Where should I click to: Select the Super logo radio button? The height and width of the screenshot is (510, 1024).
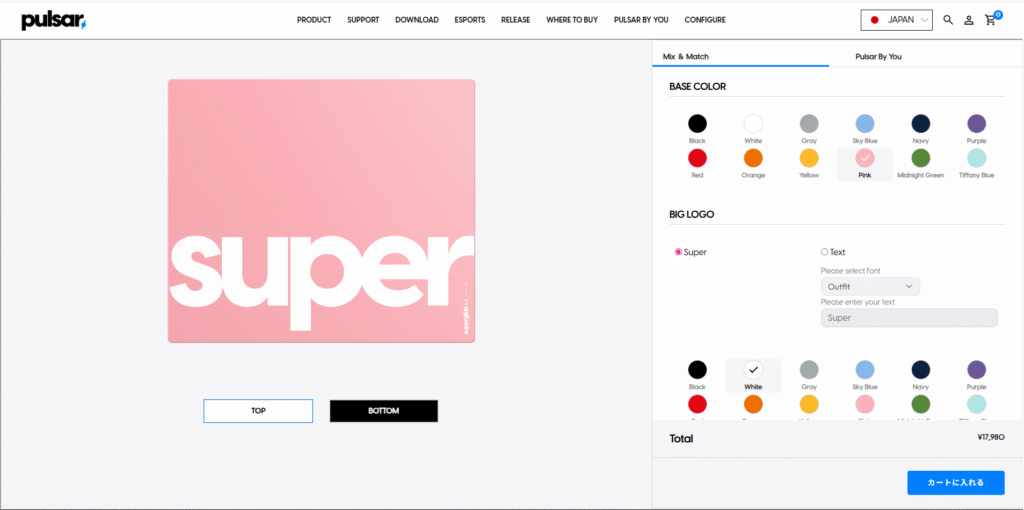tap(678, 252)
